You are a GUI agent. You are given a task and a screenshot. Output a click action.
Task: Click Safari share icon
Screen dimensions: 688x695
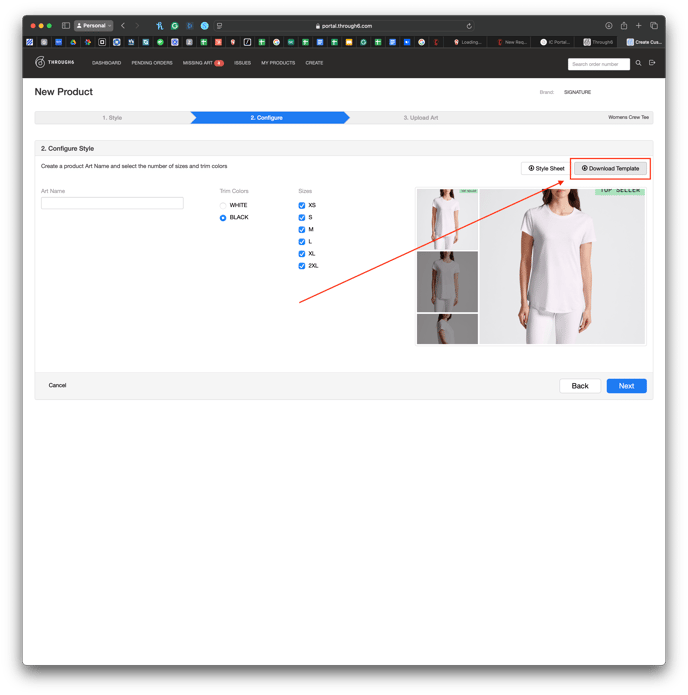pos(623,26)
